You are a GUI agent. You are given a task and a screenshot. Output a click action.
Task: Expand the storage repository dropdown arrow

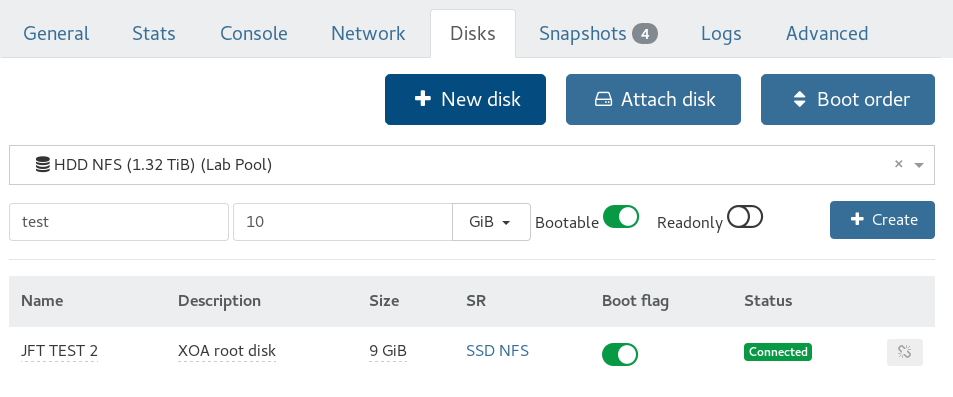click(x=919, y=165)
